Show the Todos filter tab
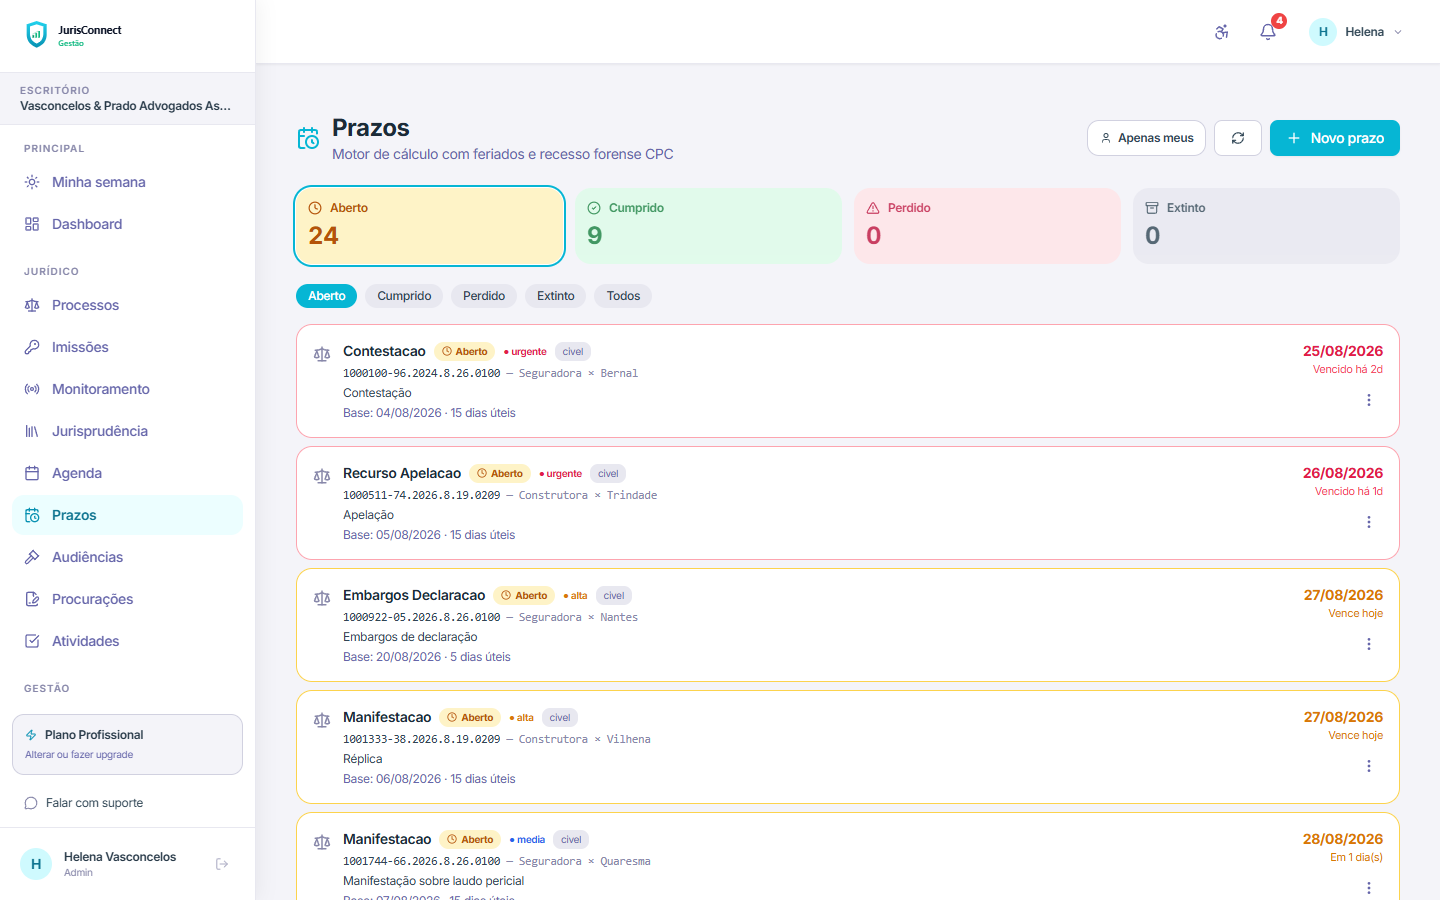This screenshot has width=1440, height=900. pyautogui.click(x=623, y=296)
